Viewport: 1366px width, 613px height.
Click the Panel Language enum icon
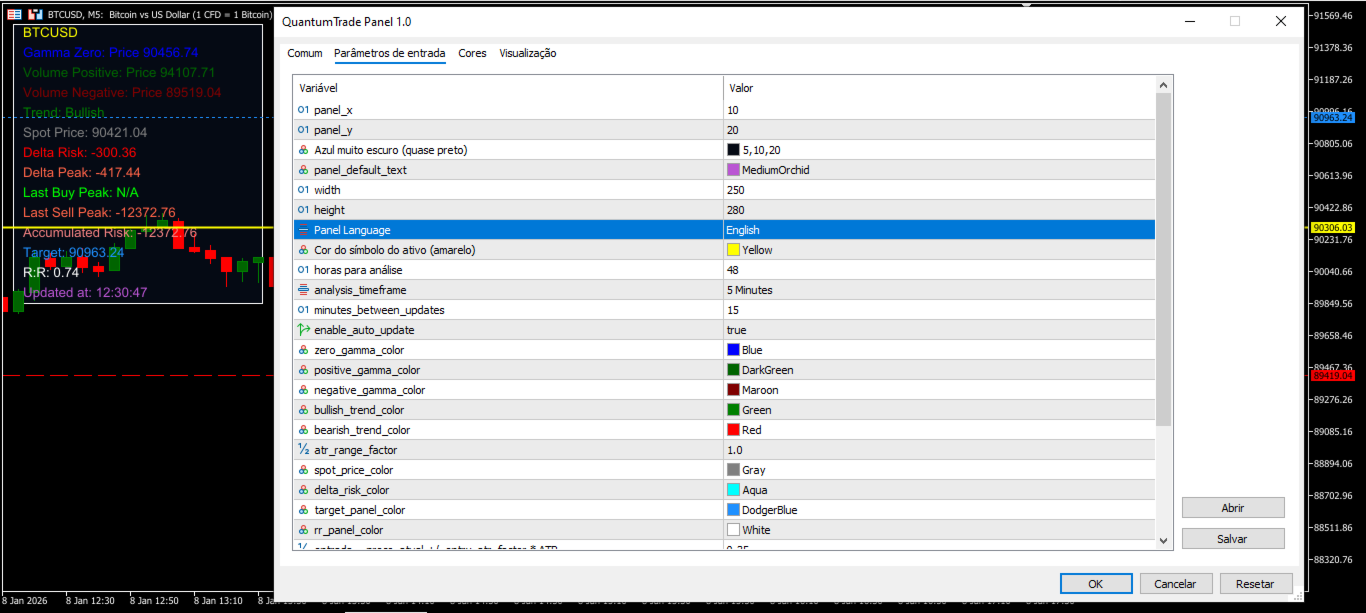303,230
